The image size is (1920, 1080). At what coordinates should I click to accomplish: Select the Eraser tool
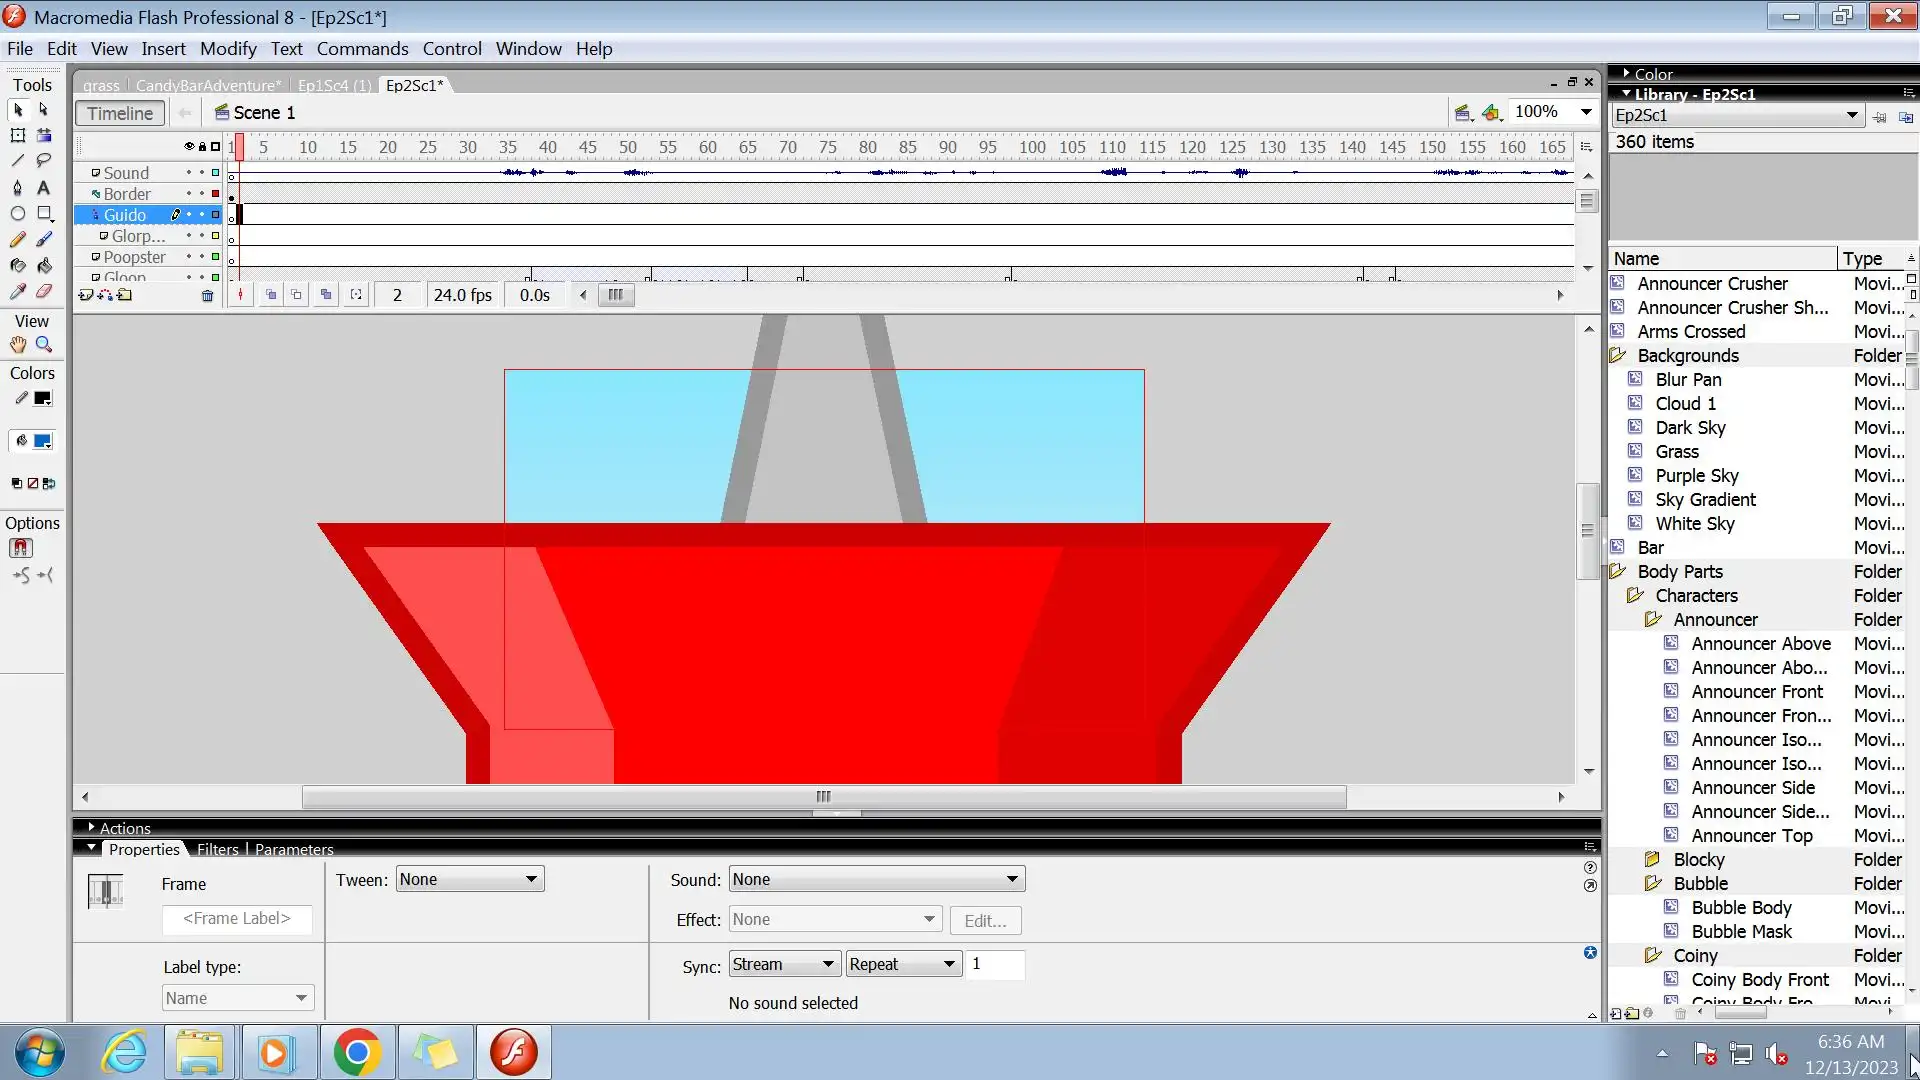coord(44,292)
